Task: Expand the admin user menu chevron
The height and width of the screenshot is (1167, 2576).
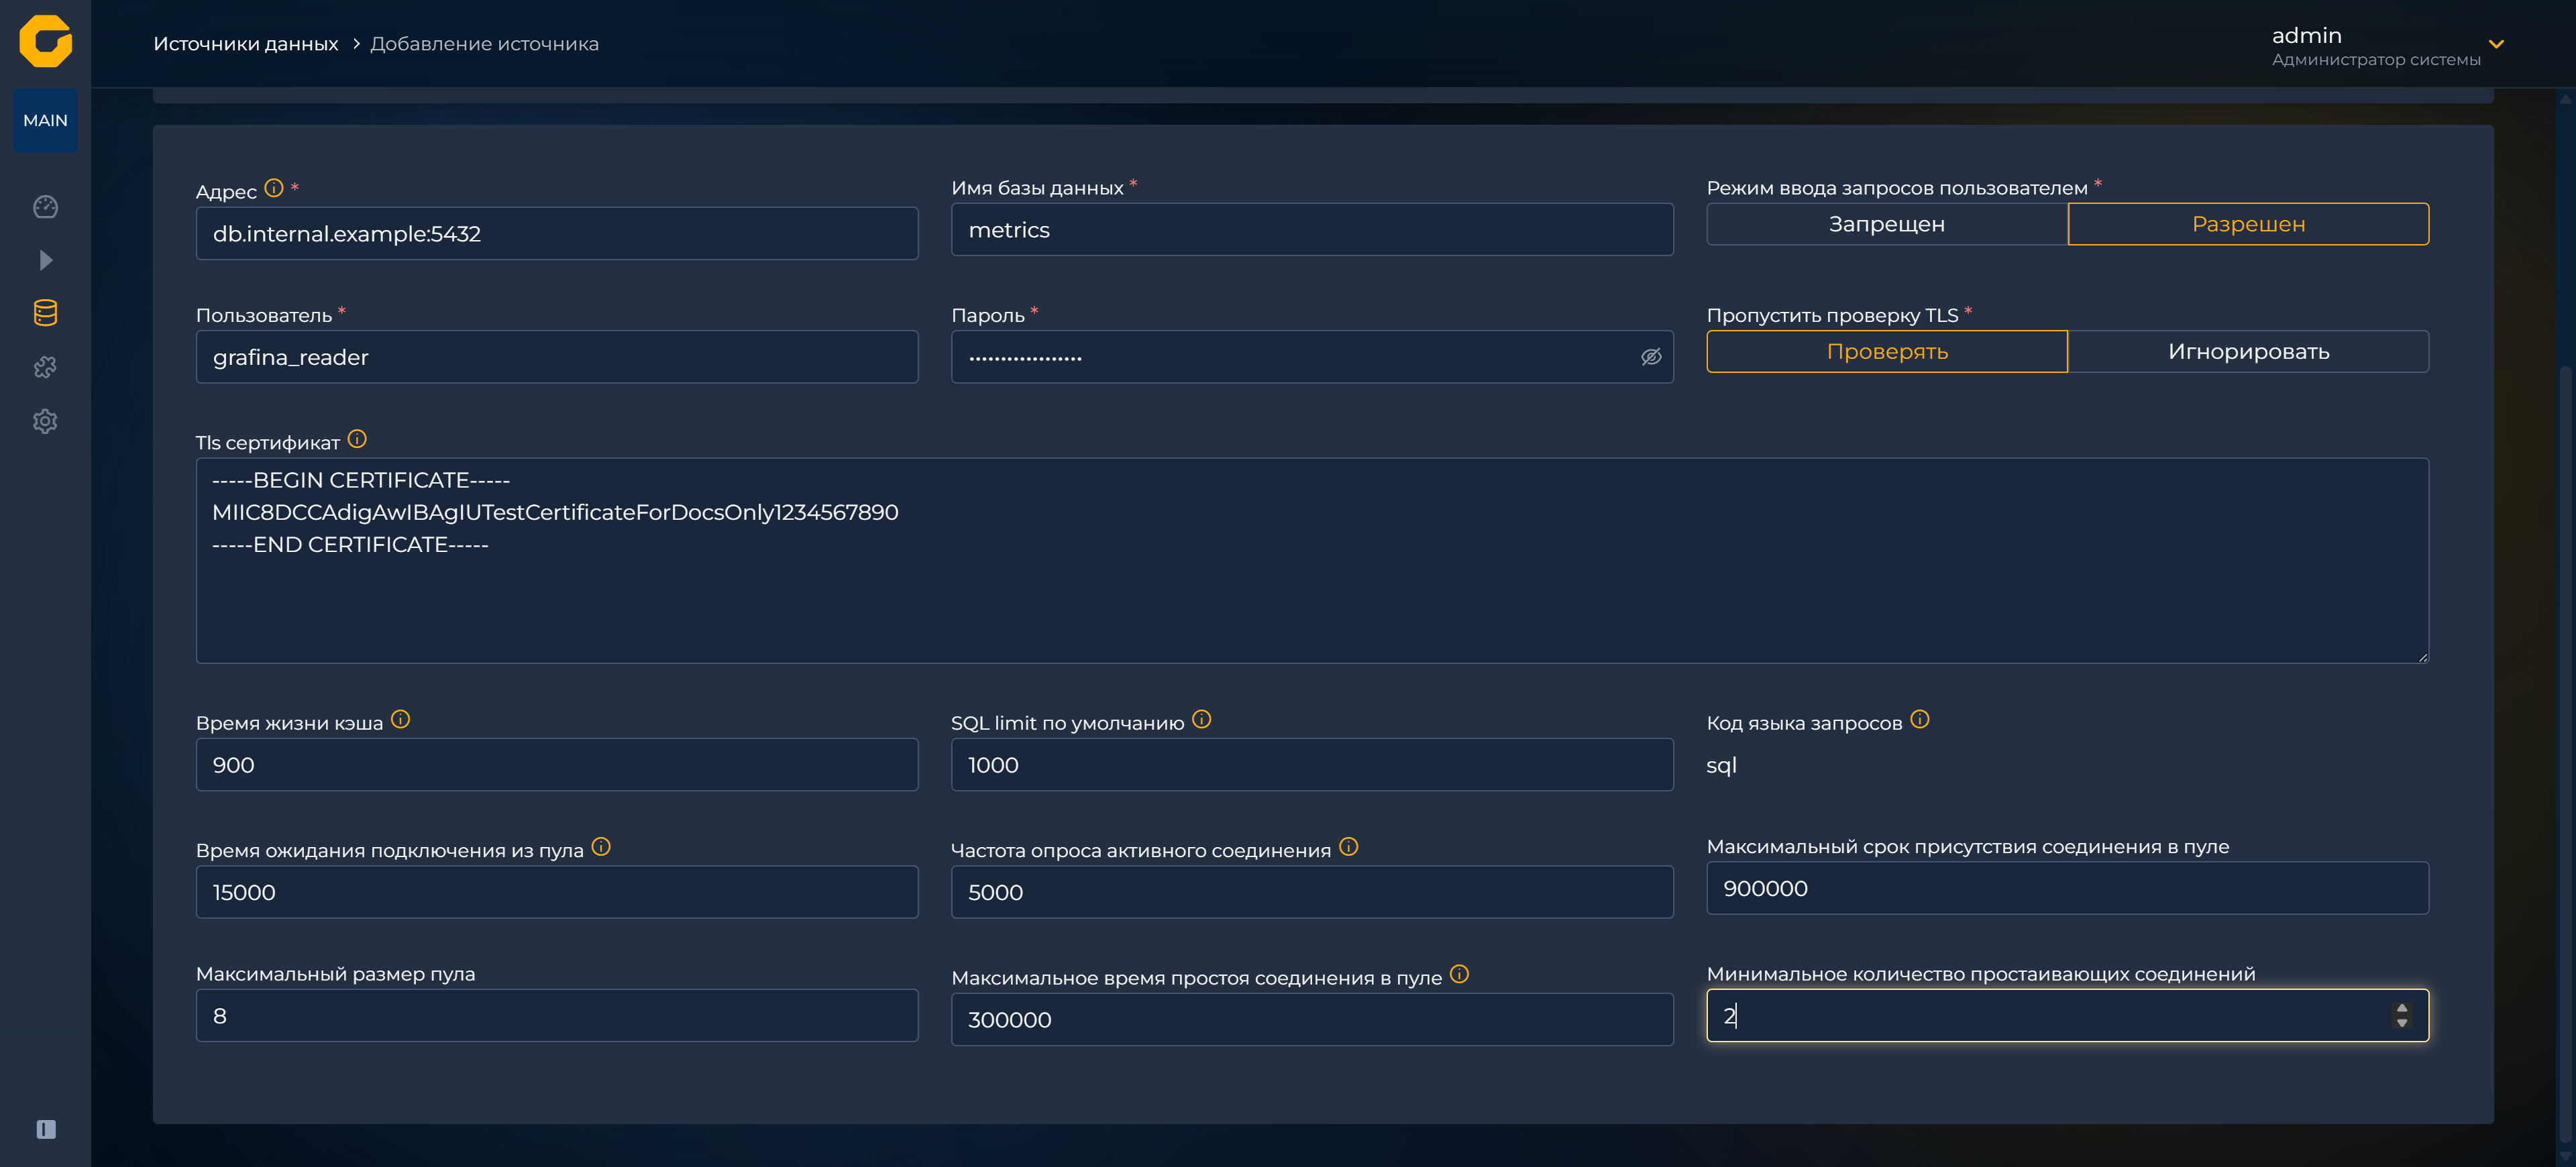Action: pyautogui.click(x=2496, y=44)
